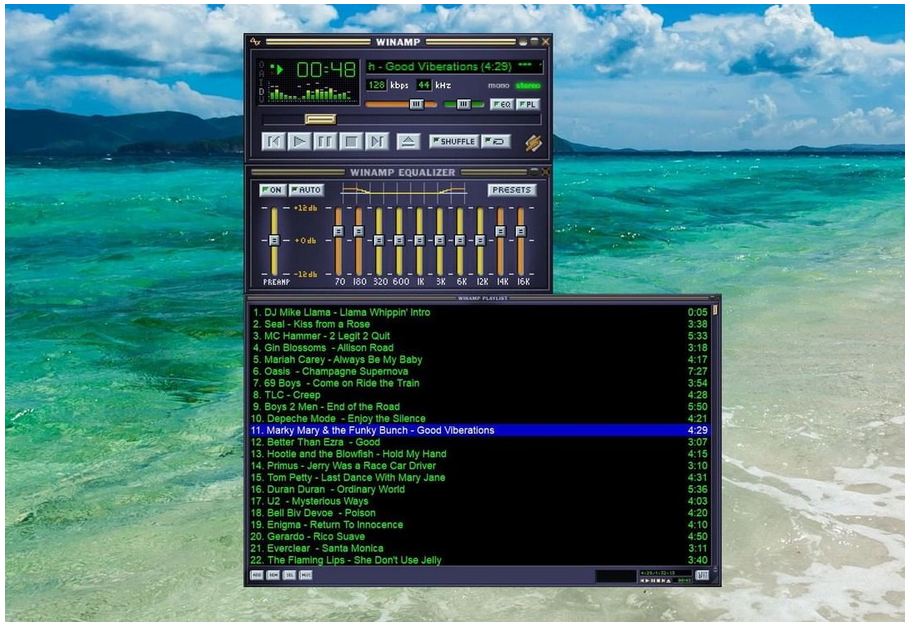The image size is (915, 629).
Task: Open the playlist SEL selection menu
Action: pyautogui.click(x=289, y=575)
